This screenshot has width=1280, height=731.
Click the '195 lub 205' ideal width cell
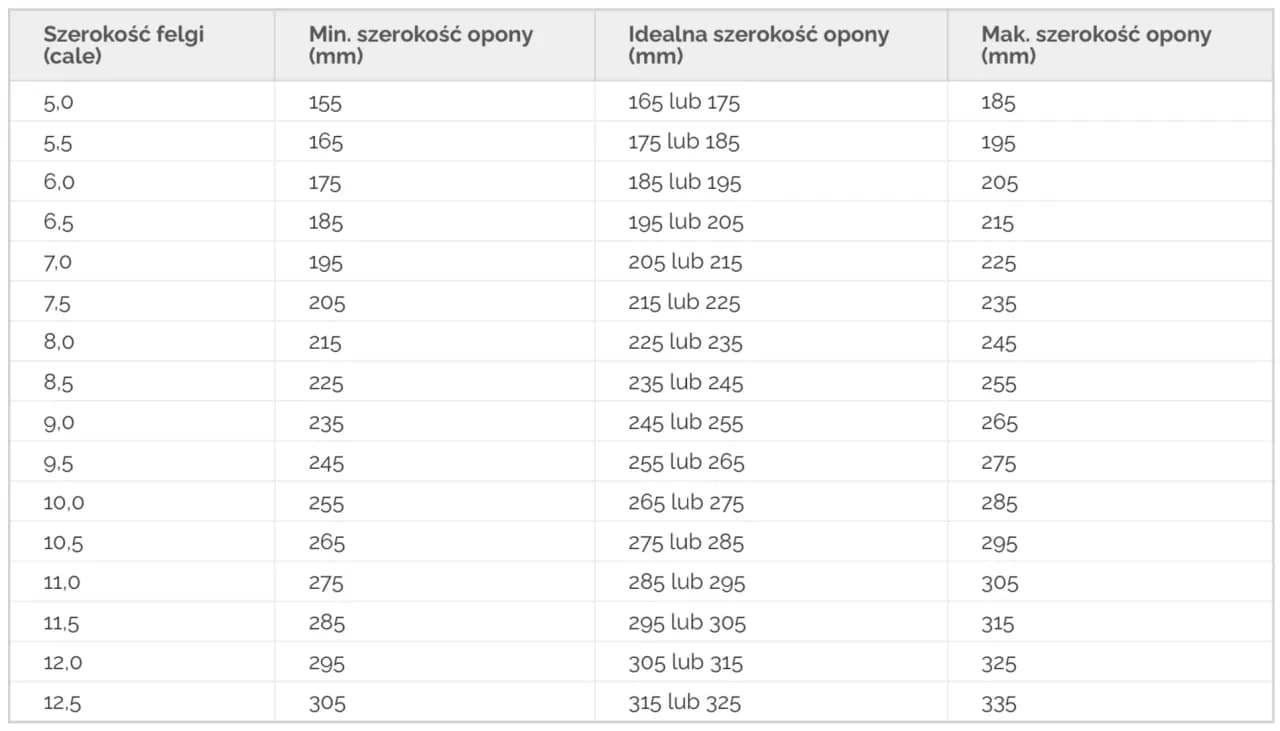pos(686,222)
